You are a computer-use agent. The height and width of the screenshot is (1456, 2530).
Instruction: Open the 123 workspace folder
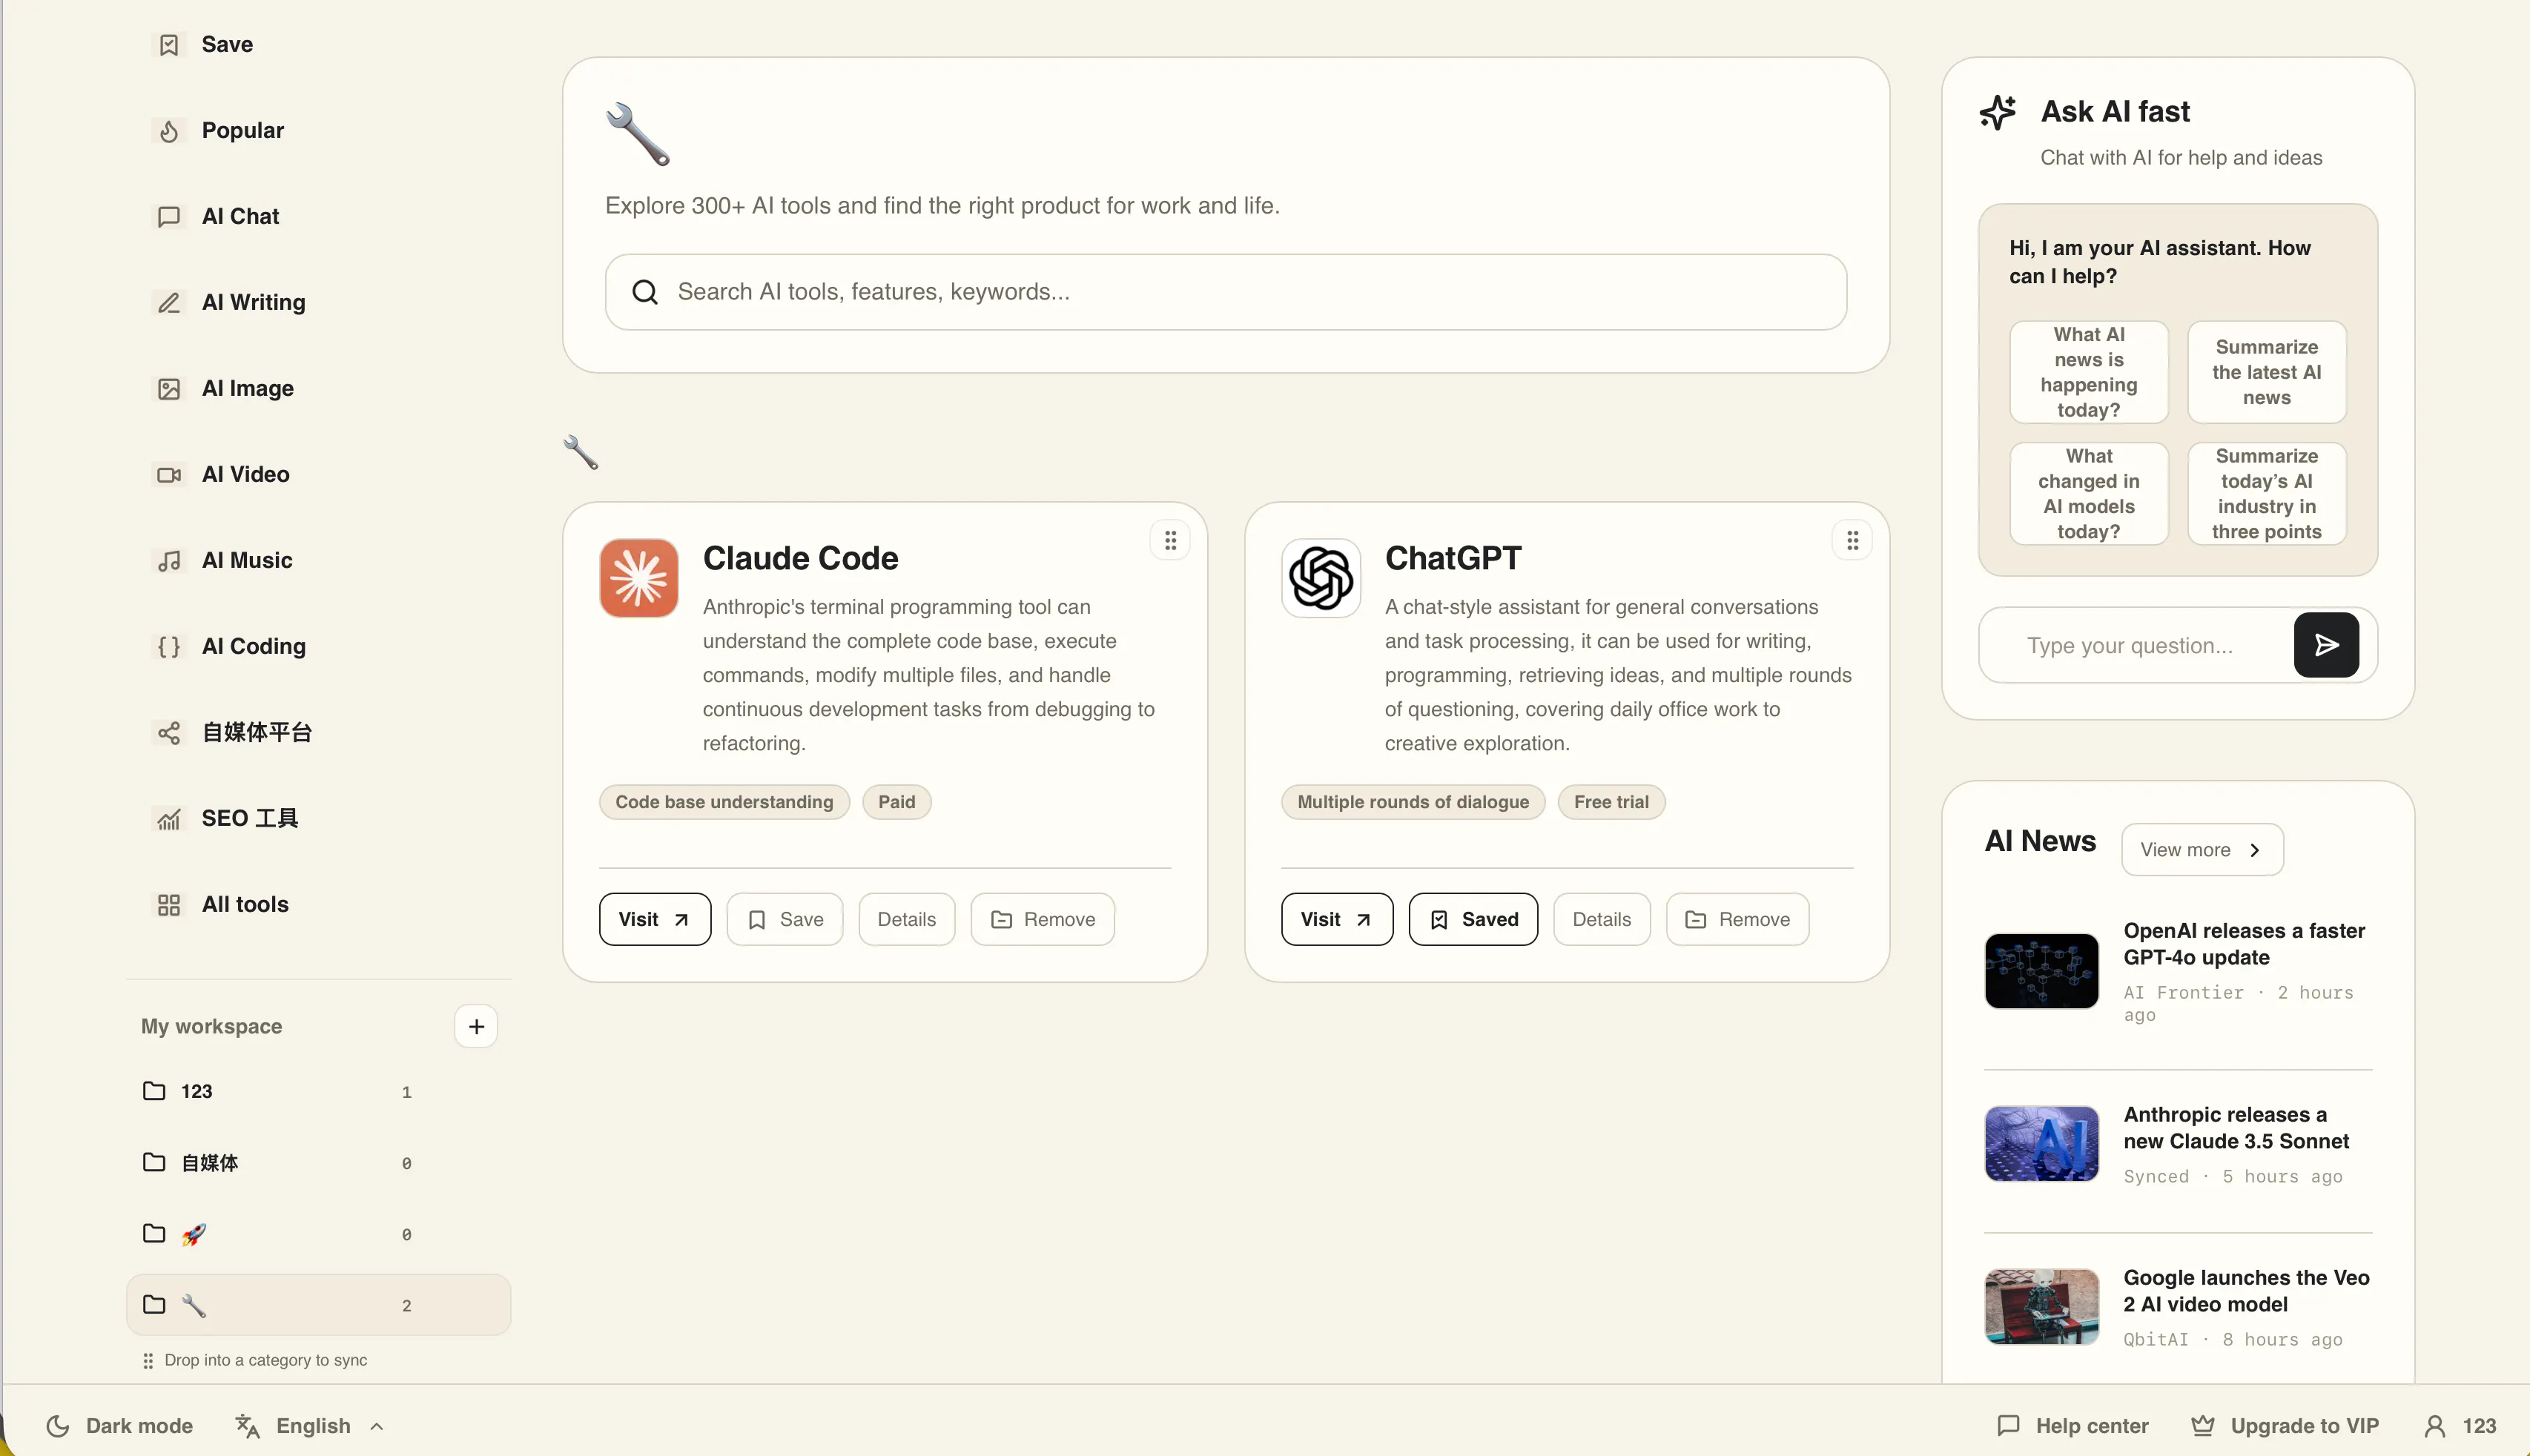(318, 1091)
